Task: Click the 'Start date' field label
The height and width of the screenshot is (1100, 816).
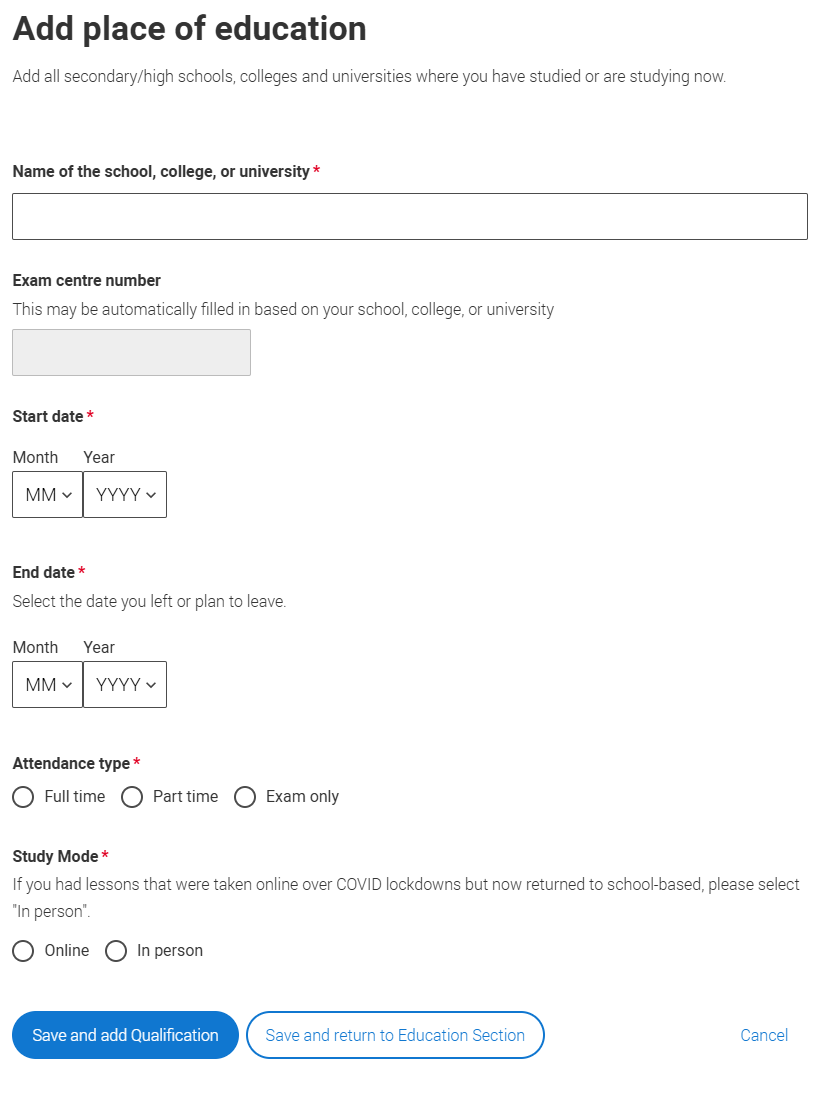Action: (48, 416)
